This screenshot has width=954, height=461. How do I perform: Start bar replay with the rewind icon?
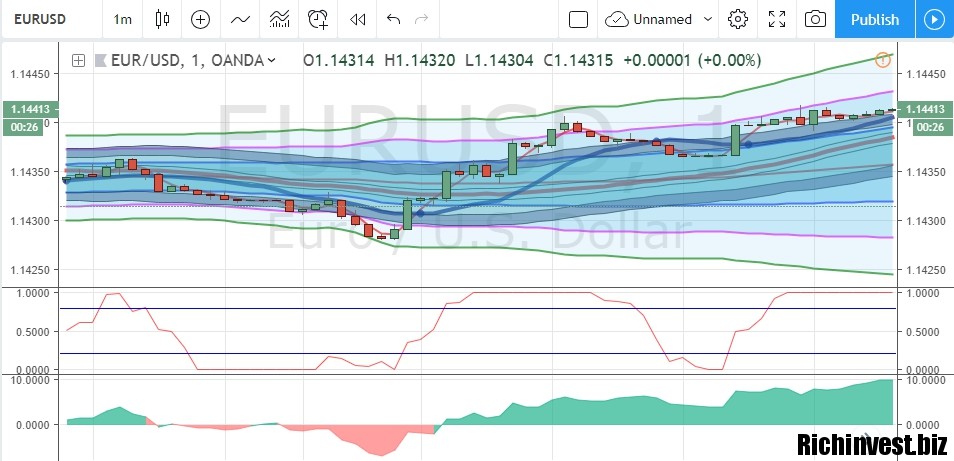[x=356, y=19]
